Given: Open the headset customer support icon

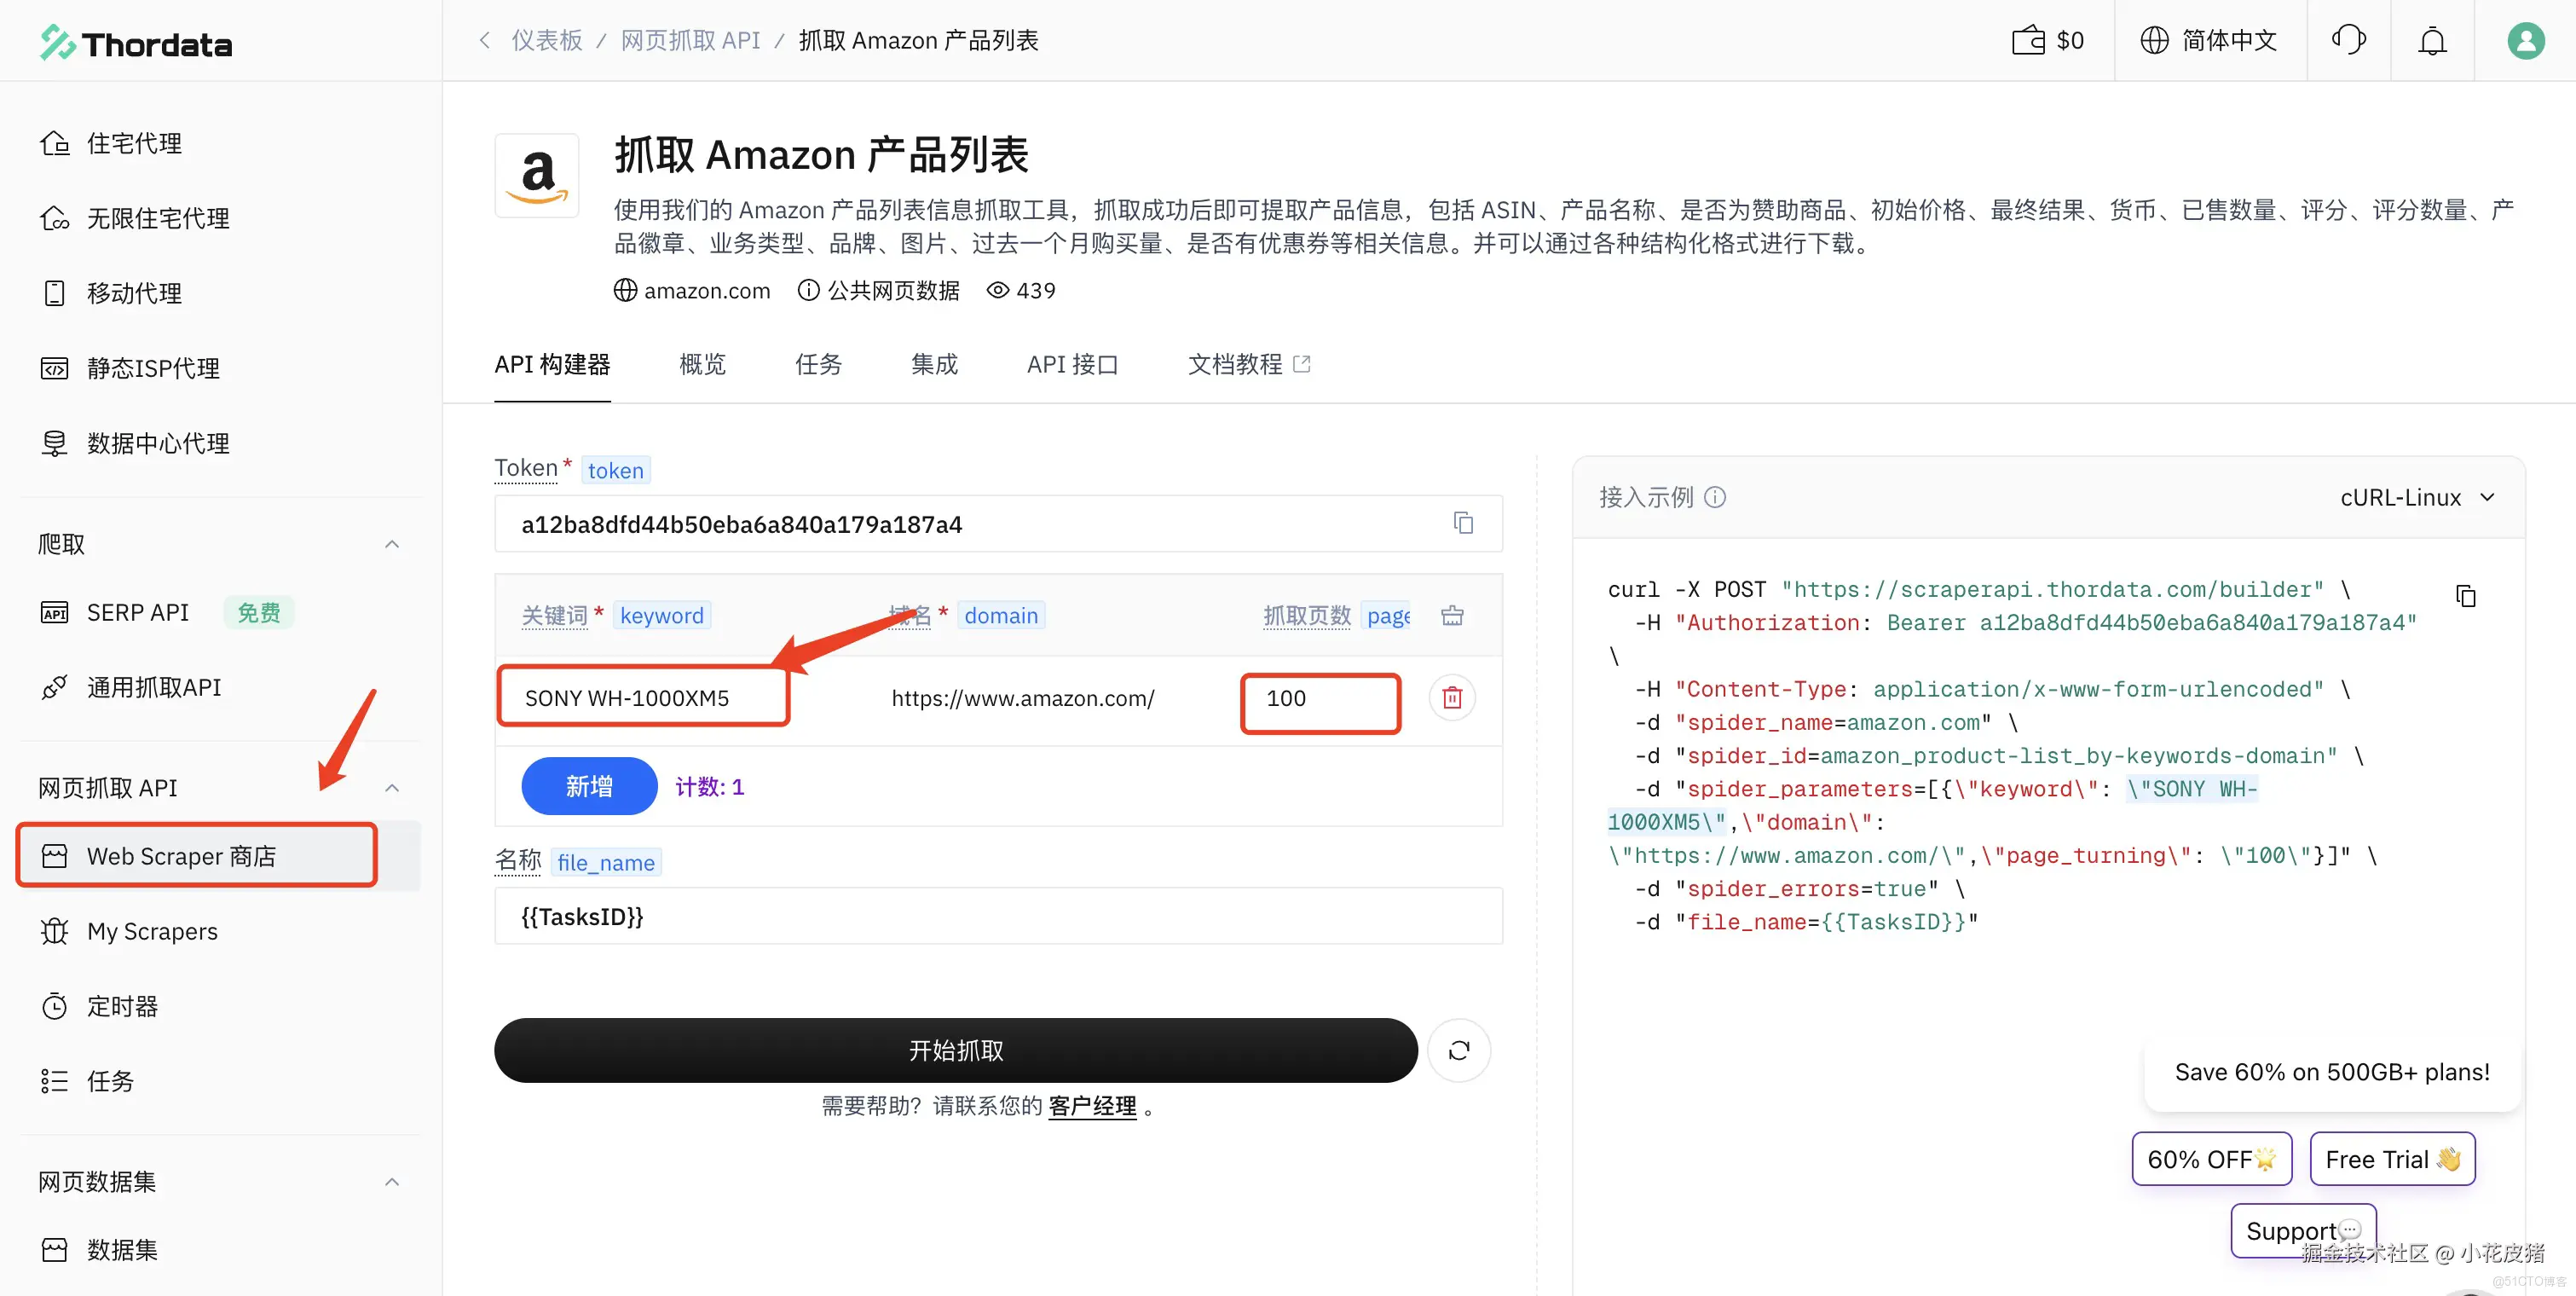Looking at the screenshot, I should pos(2348,41).
